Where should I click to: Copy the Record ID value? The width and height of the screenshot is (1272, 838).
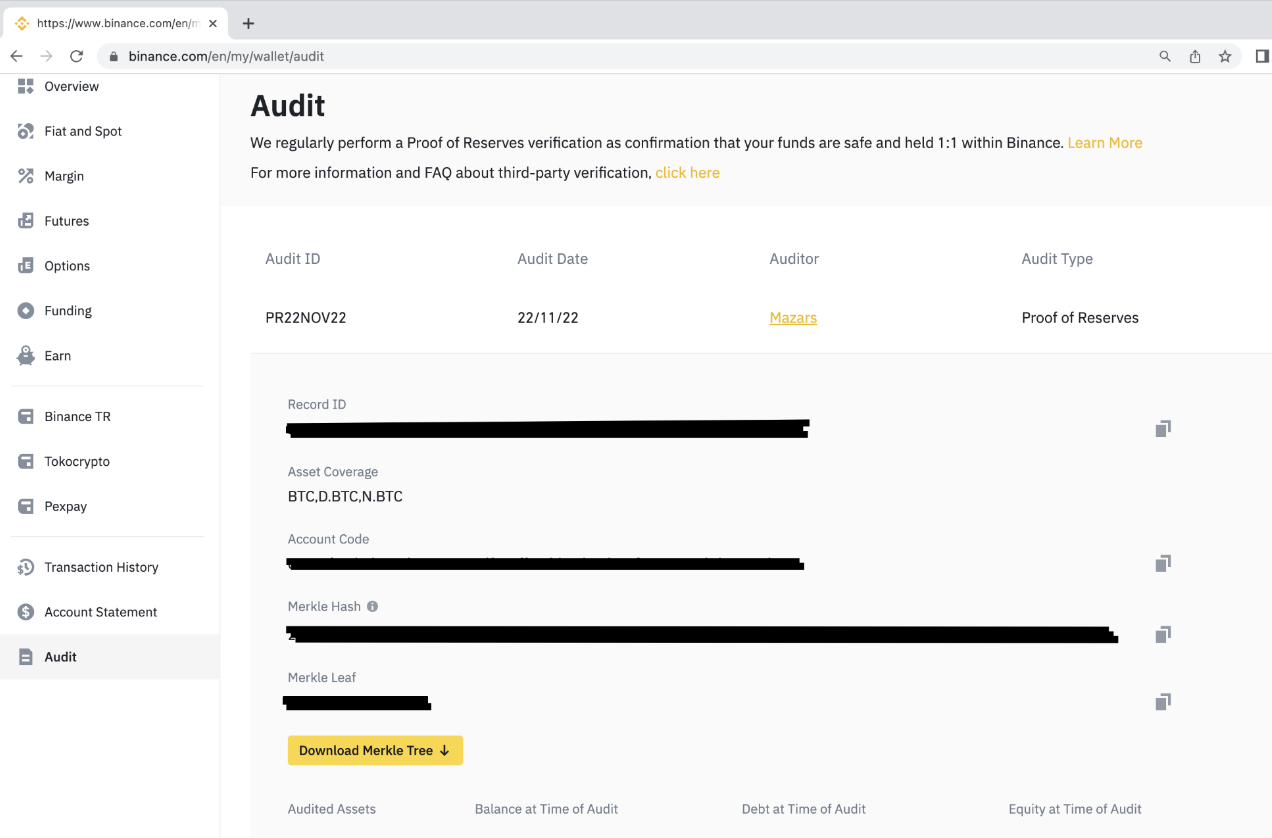(1162, 429)
